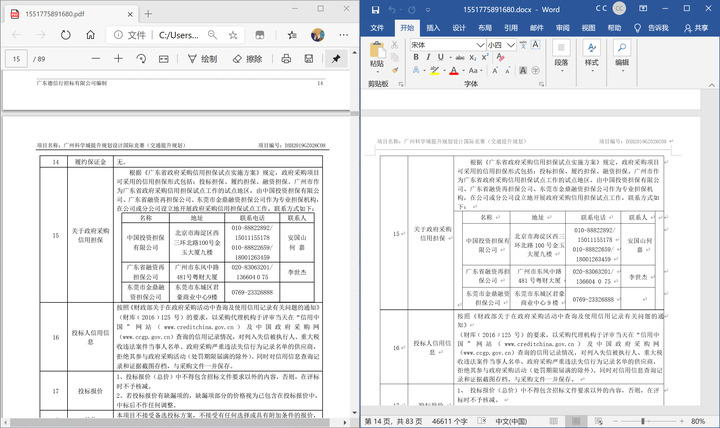Click the PDF page number field
The height and width of the screenshot is (428, 720).
click(x=17, y=59)
